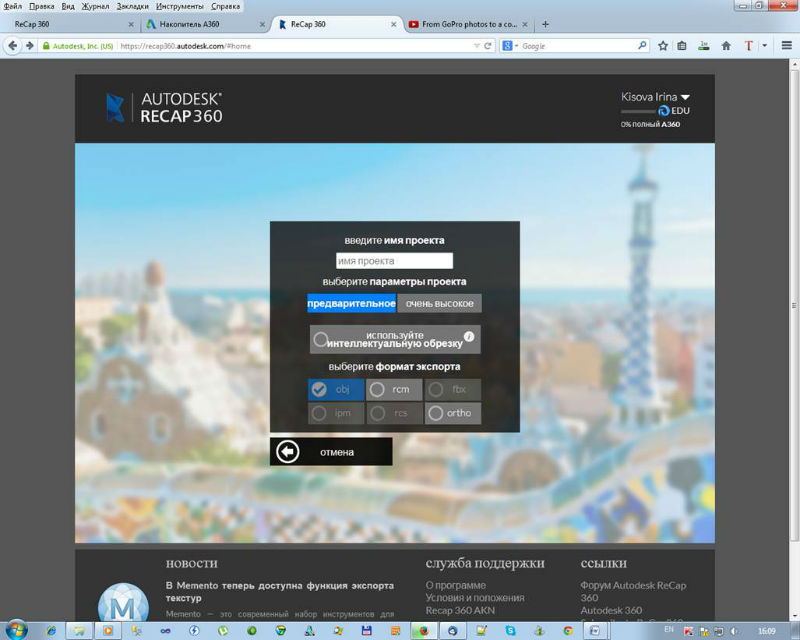
Task: Click the bookmark star icon in toolbar
Action: tap(663, 45)
